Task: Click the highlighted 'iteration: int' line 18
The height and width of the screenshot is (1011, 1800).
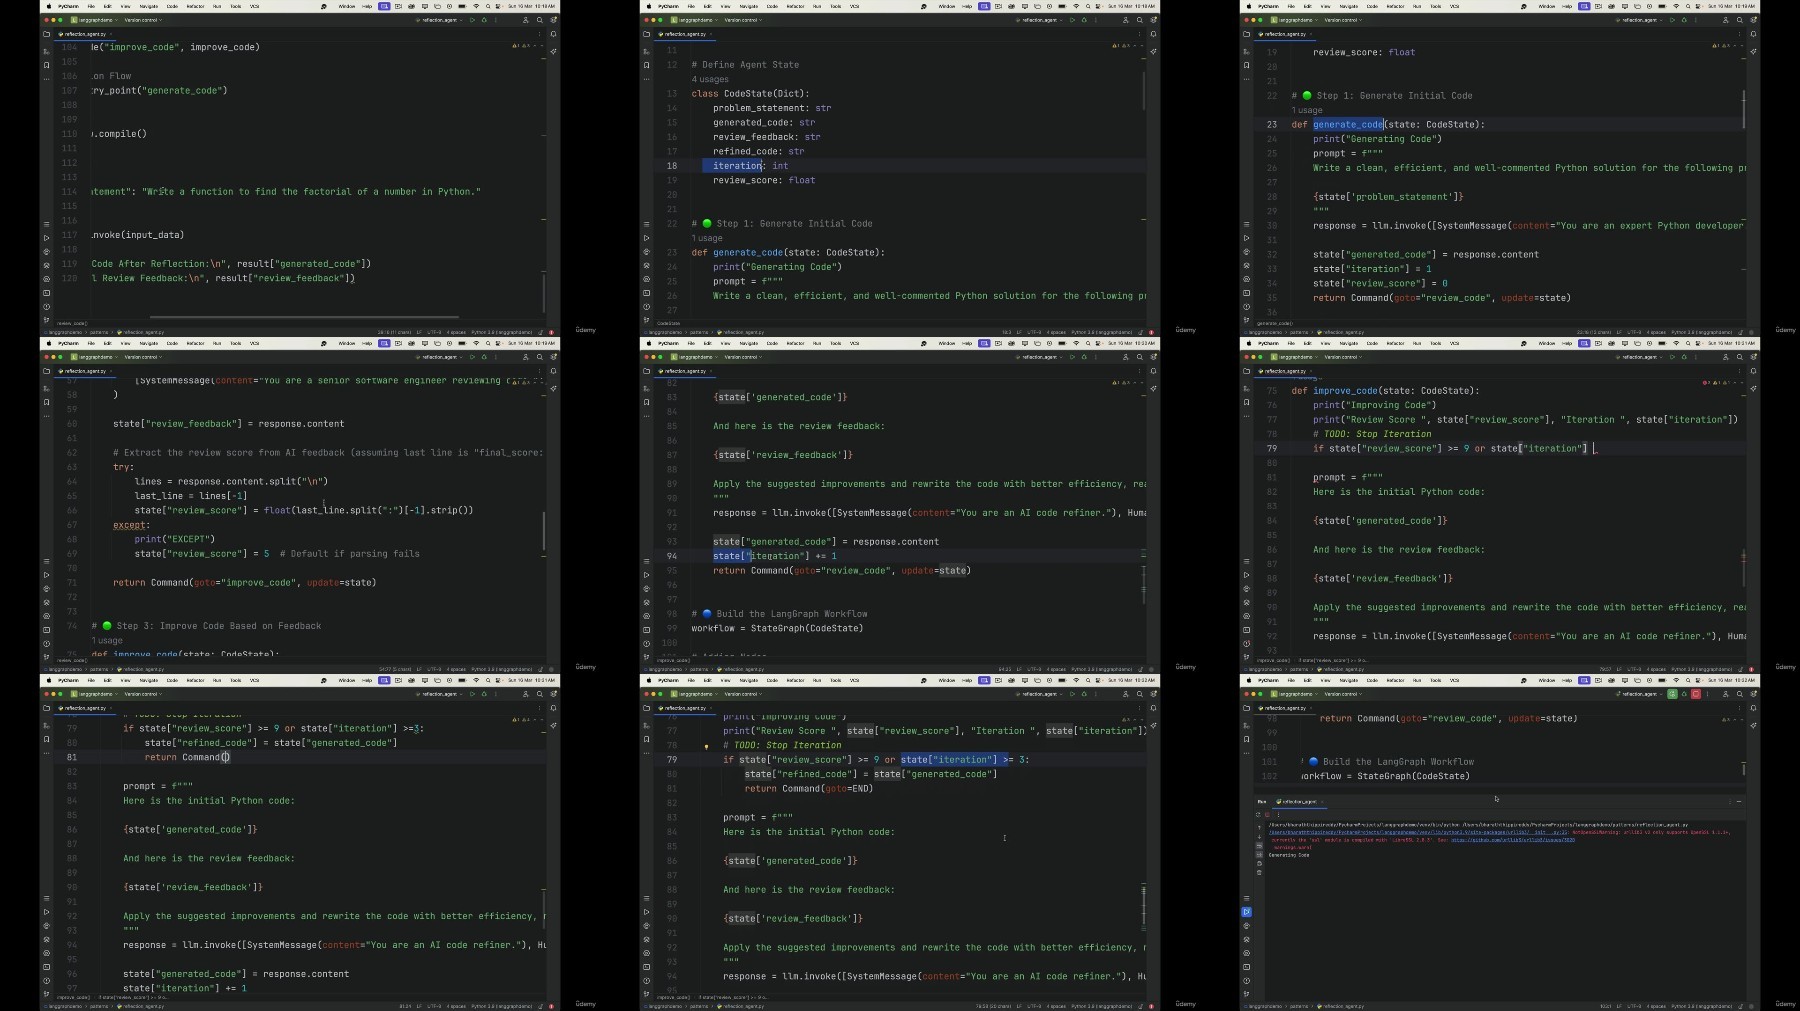Action: coord(750,166)
